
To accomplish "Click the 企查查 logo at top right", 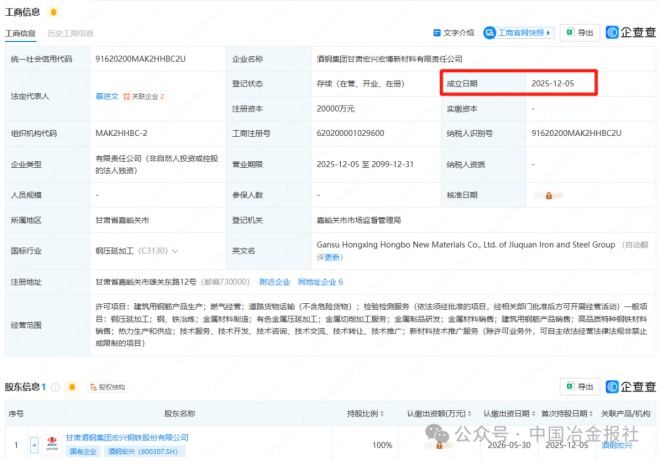I will point(632,32).
